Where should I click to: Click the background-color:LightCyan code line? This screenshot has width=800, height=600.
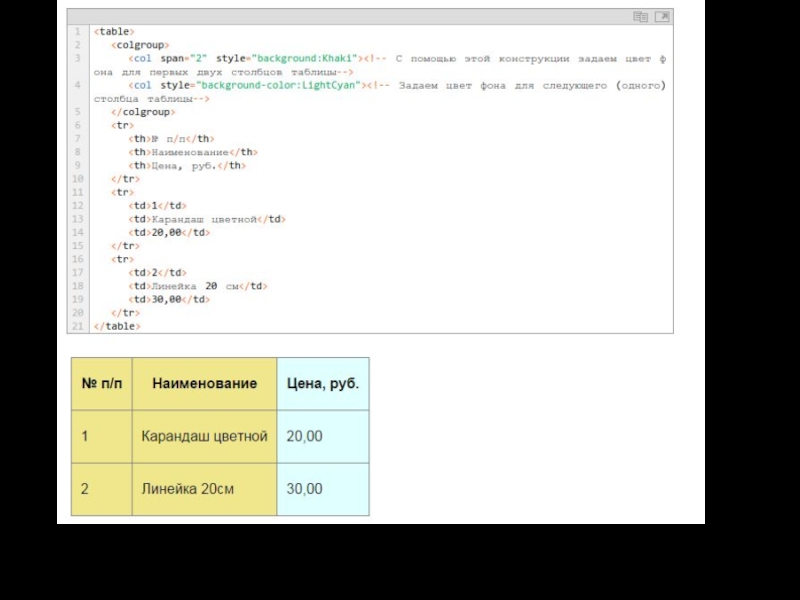380,92
